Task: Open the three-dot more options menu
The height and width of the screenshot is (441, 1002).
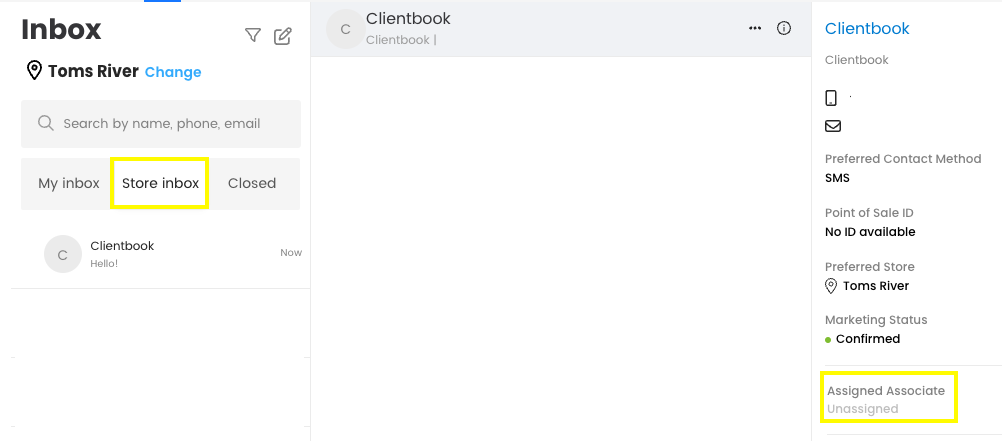Action: tap(755, 28)
